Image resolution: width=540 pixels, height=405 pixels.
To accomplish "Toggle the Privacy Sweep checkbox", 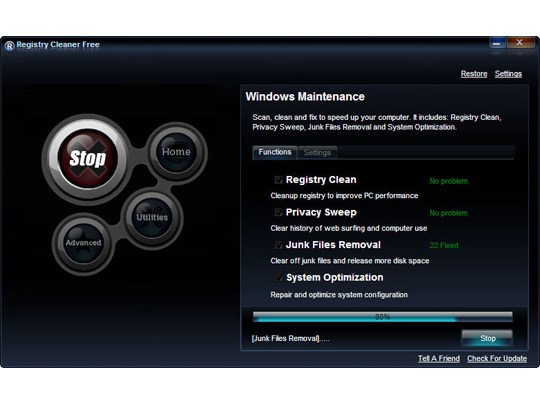I will [x=279, y=212].
